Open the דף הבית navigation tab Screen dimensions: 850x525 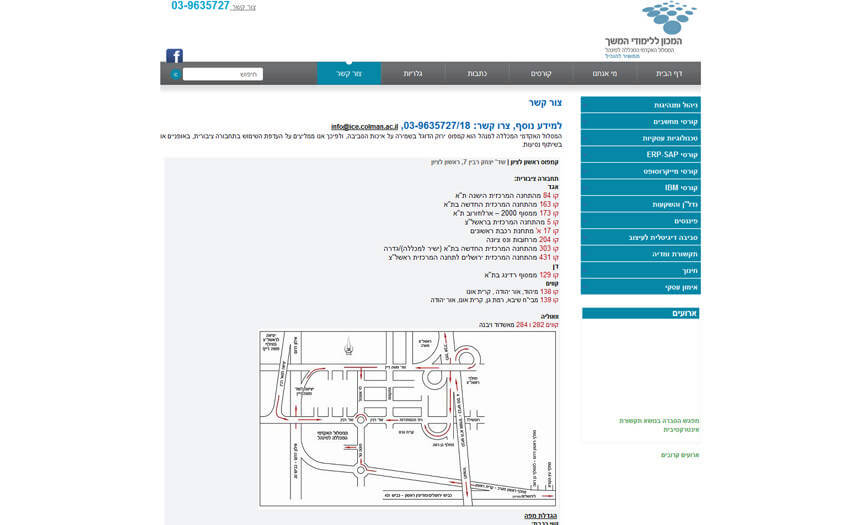point(669,74)
